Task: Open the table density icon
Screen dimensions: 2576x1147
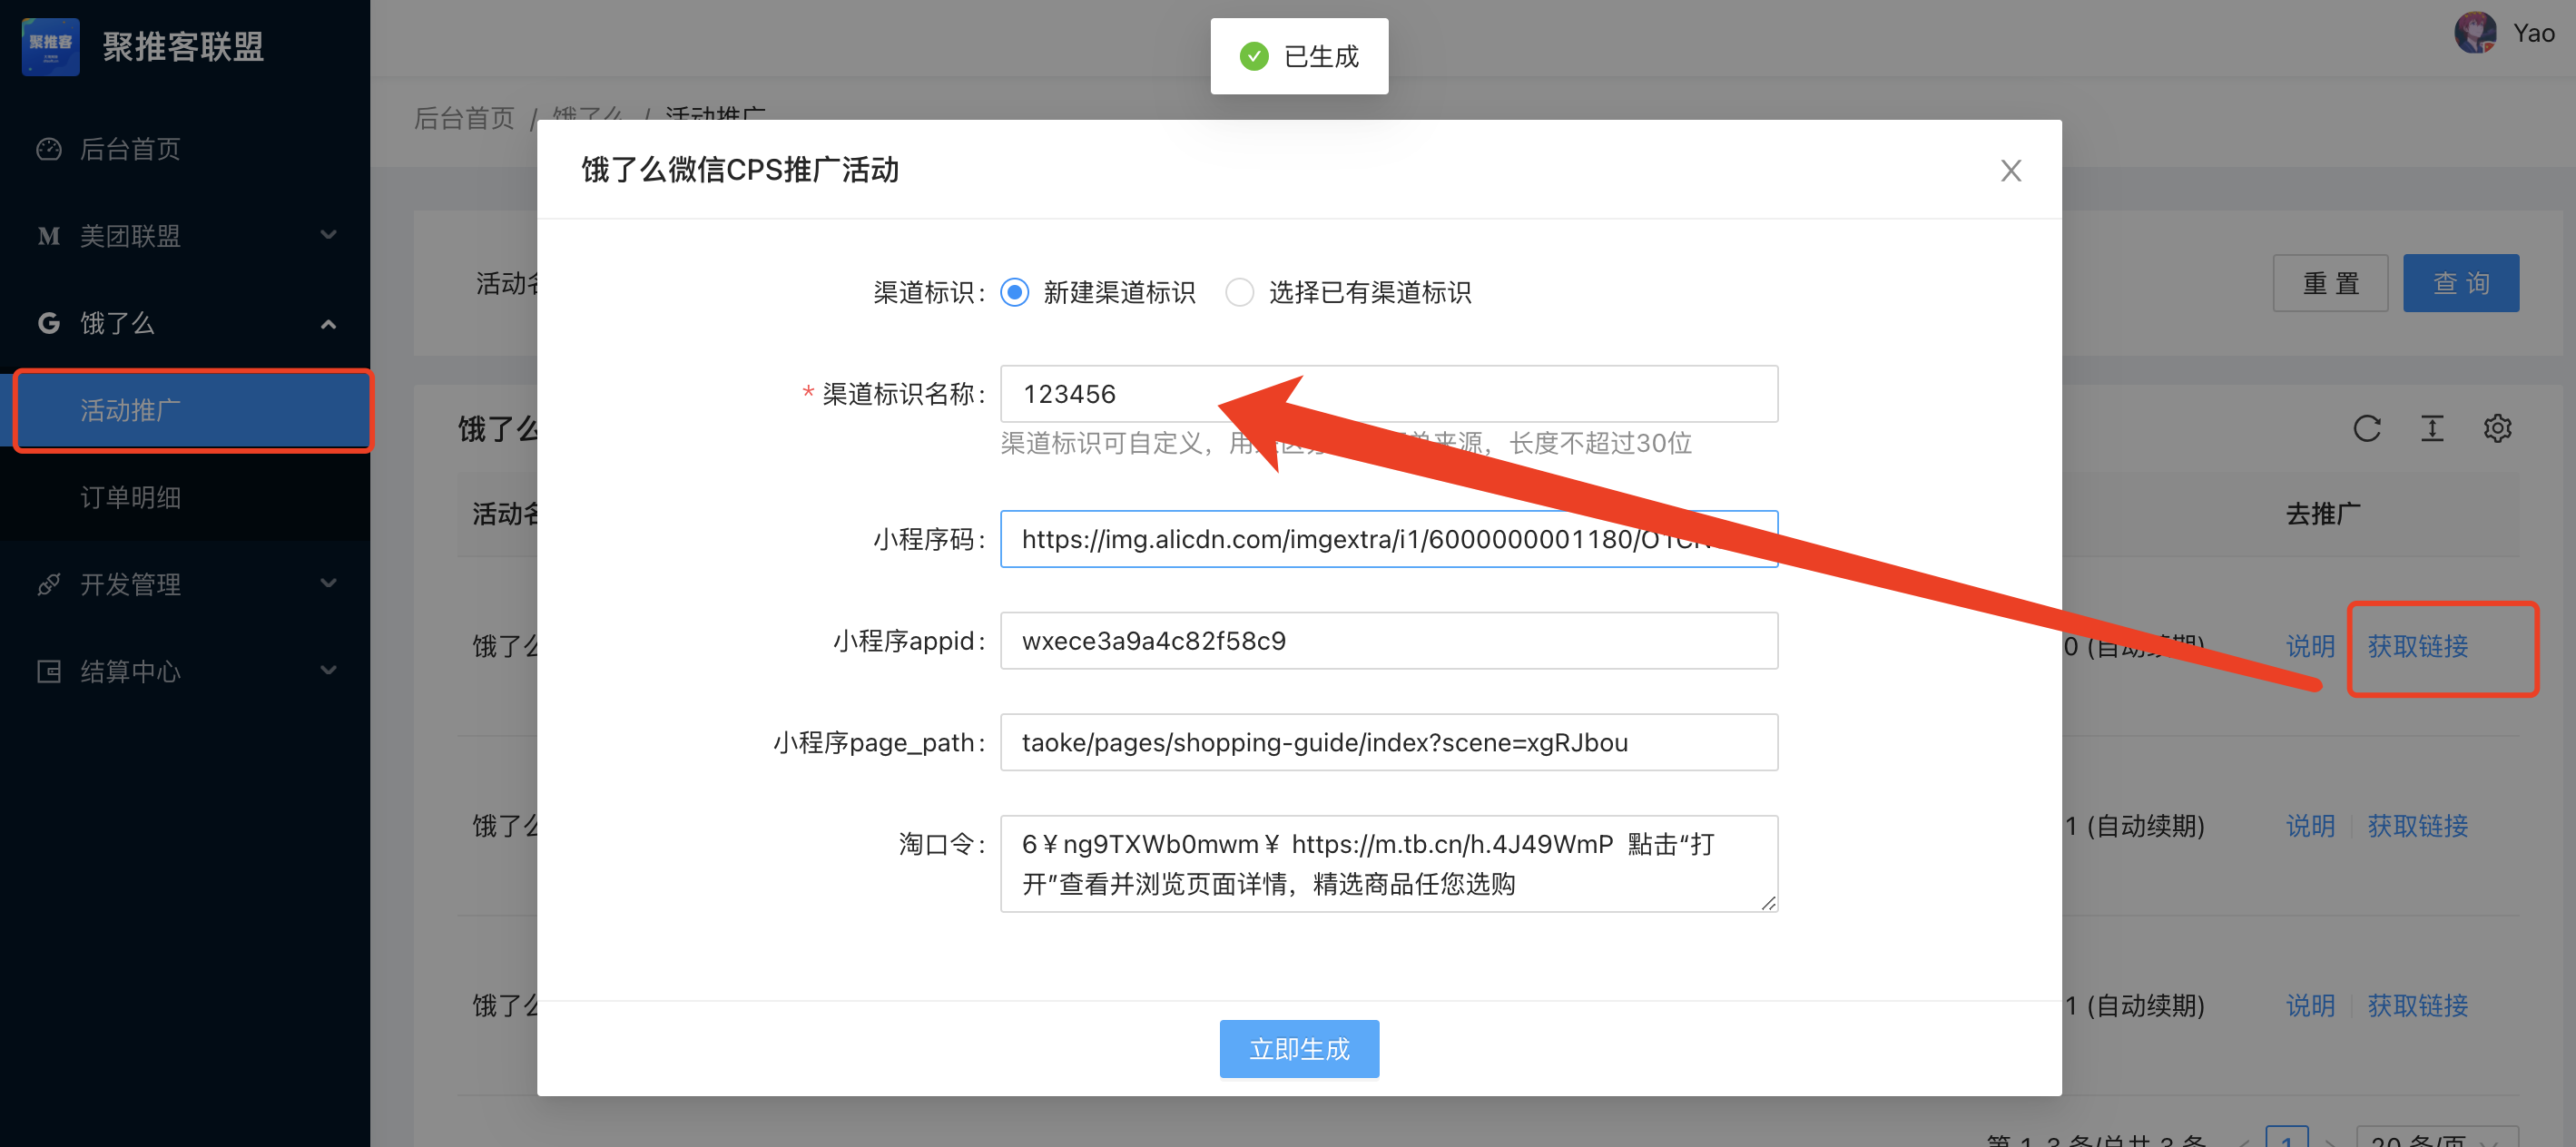Action: [2432, 429]
